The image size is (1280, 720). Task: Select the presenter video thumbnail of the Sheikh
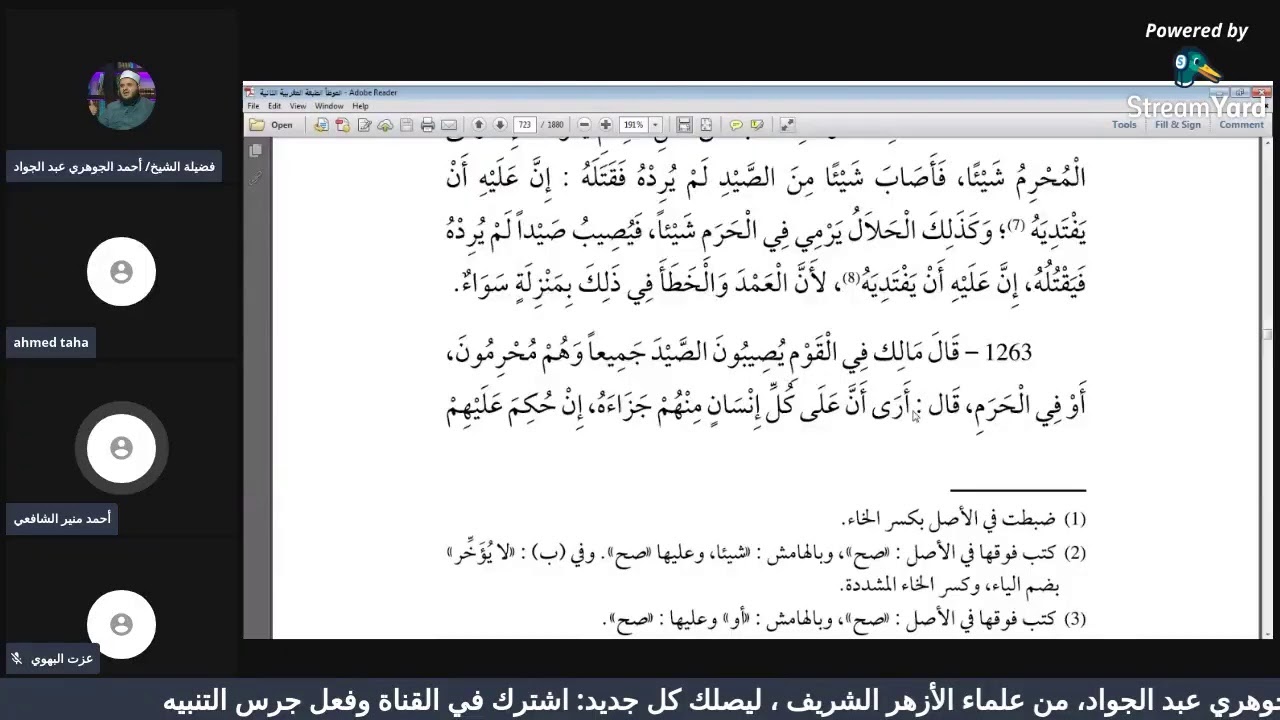(x=121, y=96)
